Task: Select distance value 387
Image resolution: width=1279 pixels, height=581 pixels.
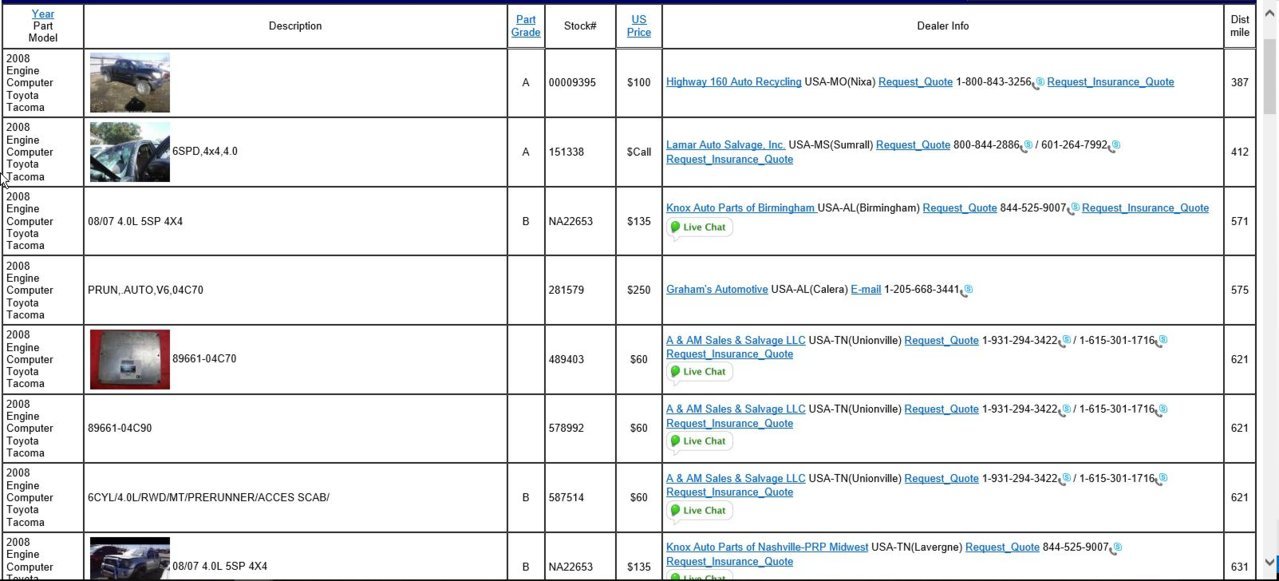Action: 1240,83
